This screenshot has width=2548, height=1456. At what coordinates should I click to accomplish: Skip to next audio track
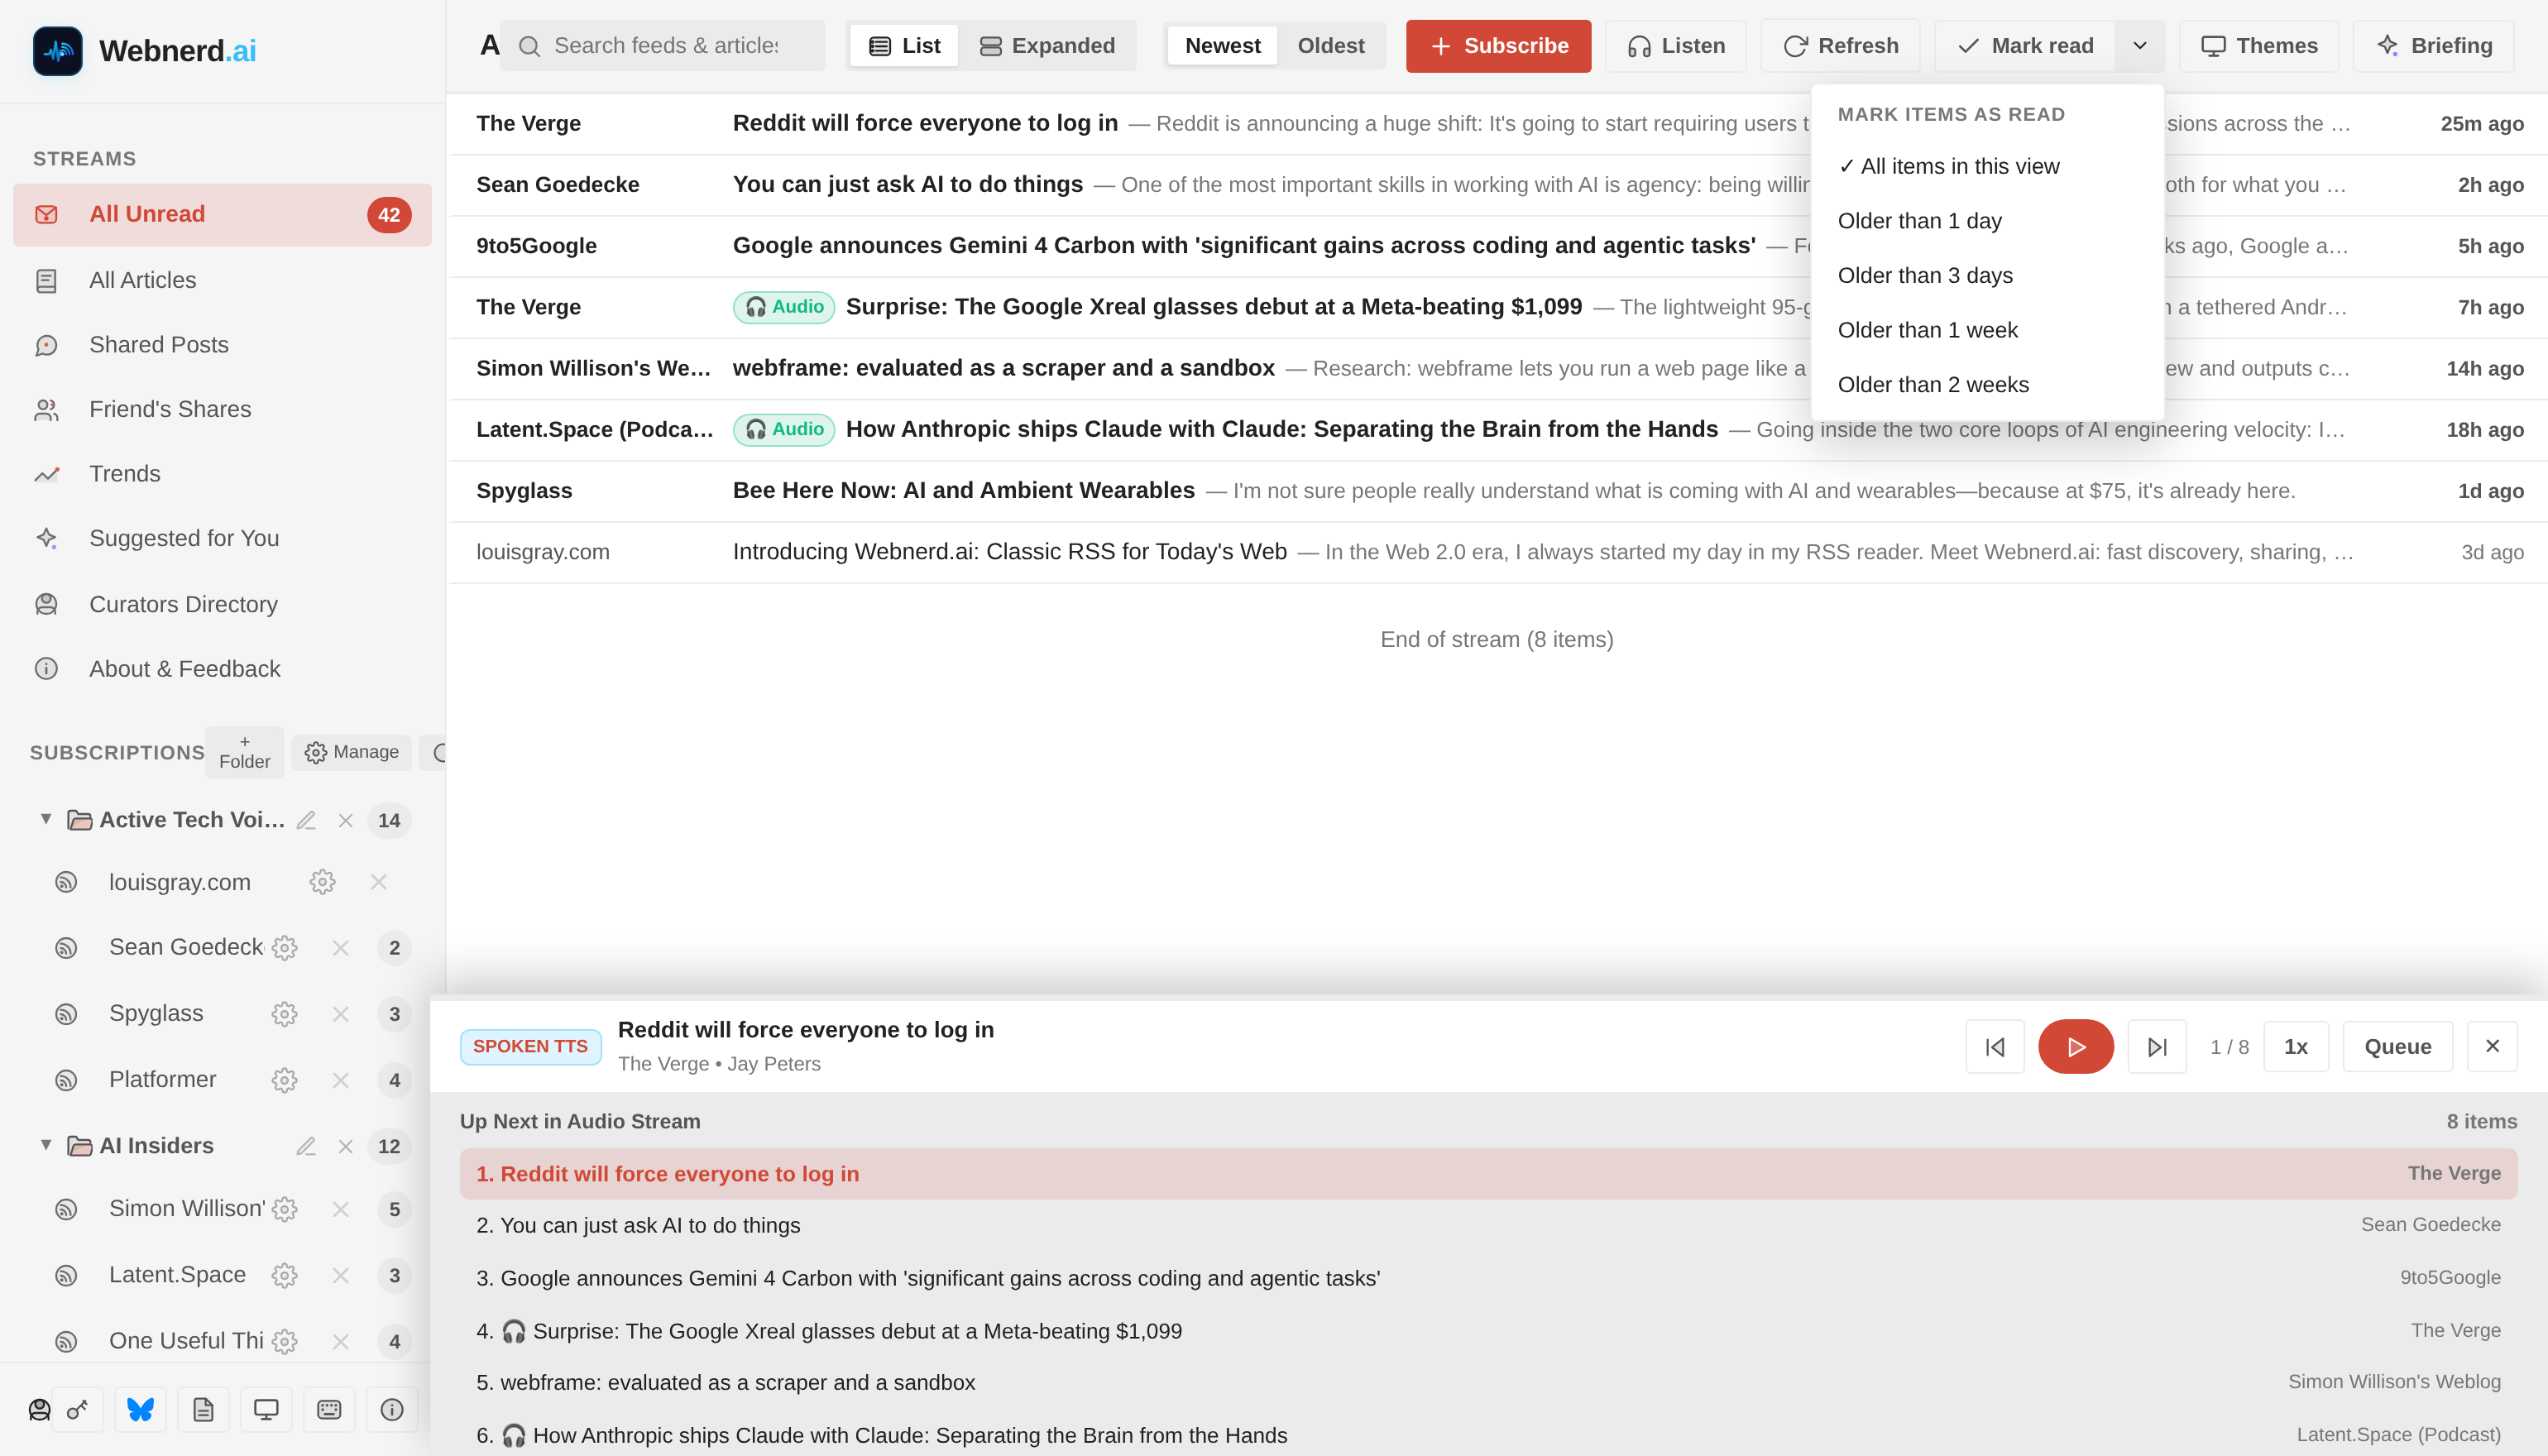(x=2156, y=1046)
